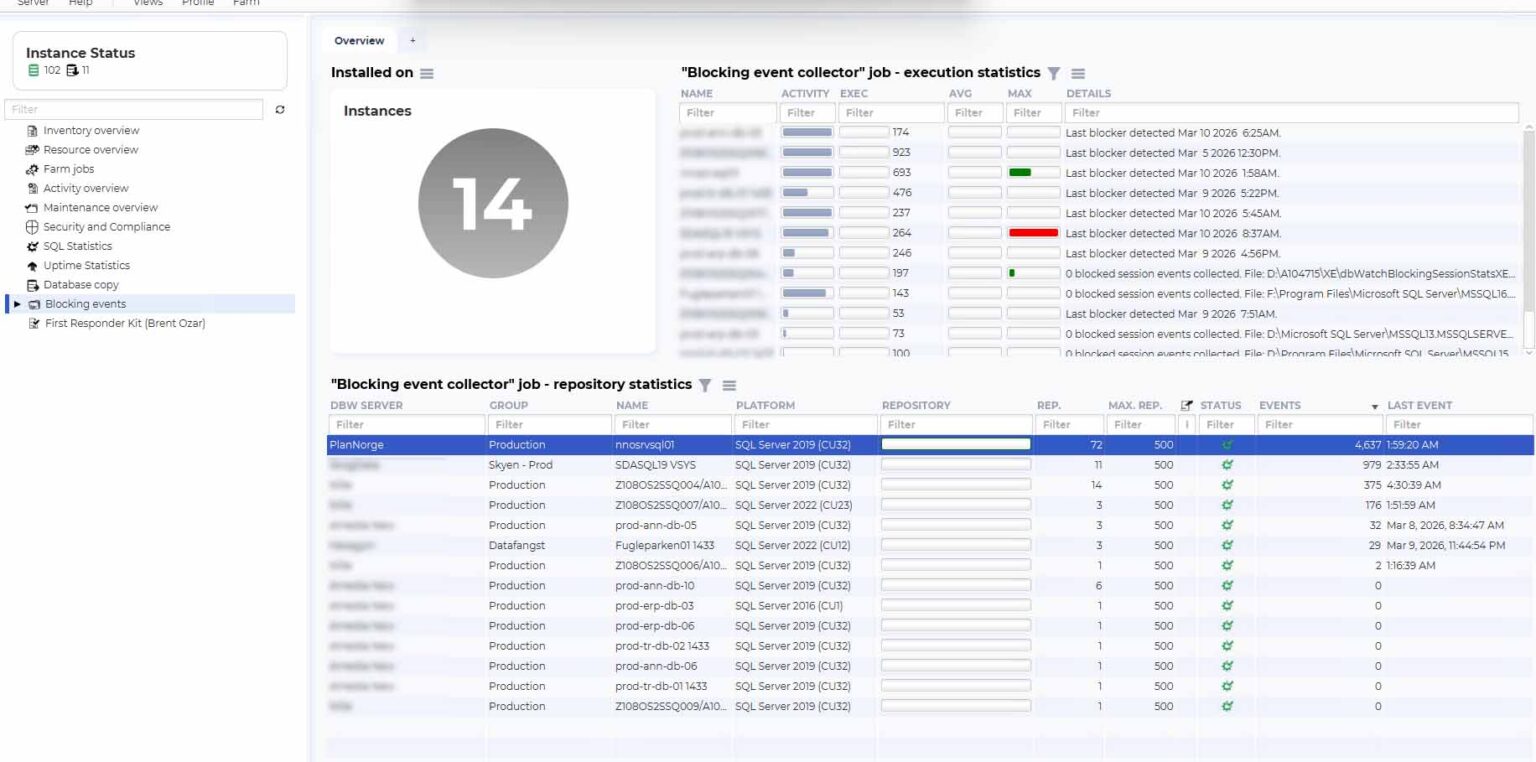Viewport: 1536px width, 762px height.
Task: Click the 14 instances circle
Action: coord(492,204)
